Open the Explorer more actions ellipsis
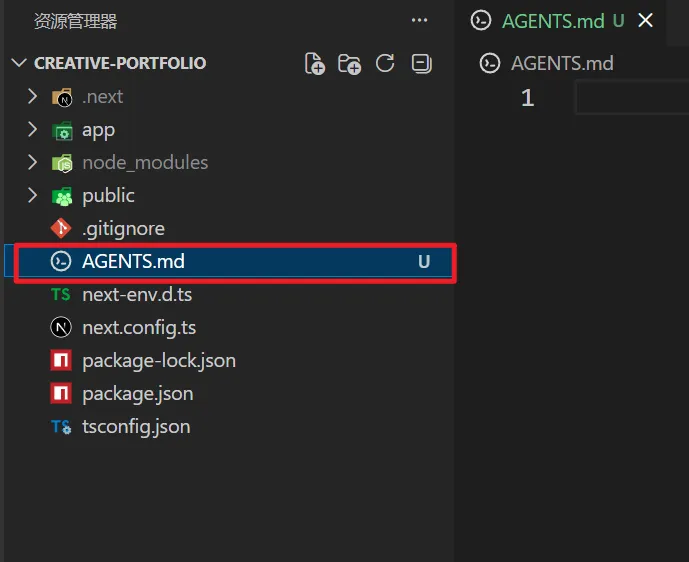Viewport: 689px width, 562px height. [419, 20]
